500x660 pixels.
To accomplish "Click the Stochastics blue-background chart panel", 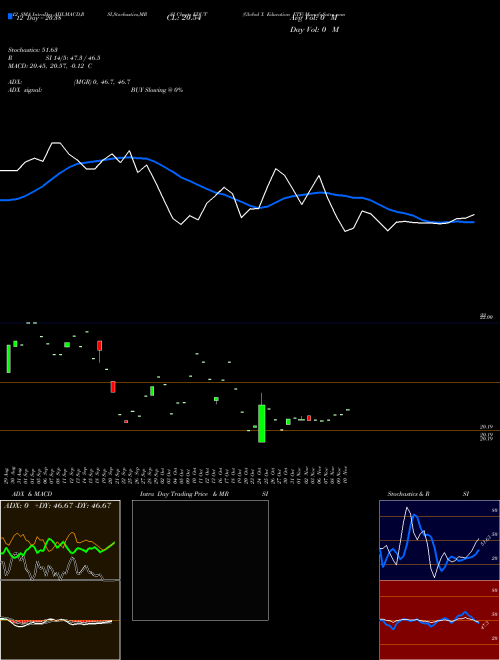I will [x=439, y=540].
